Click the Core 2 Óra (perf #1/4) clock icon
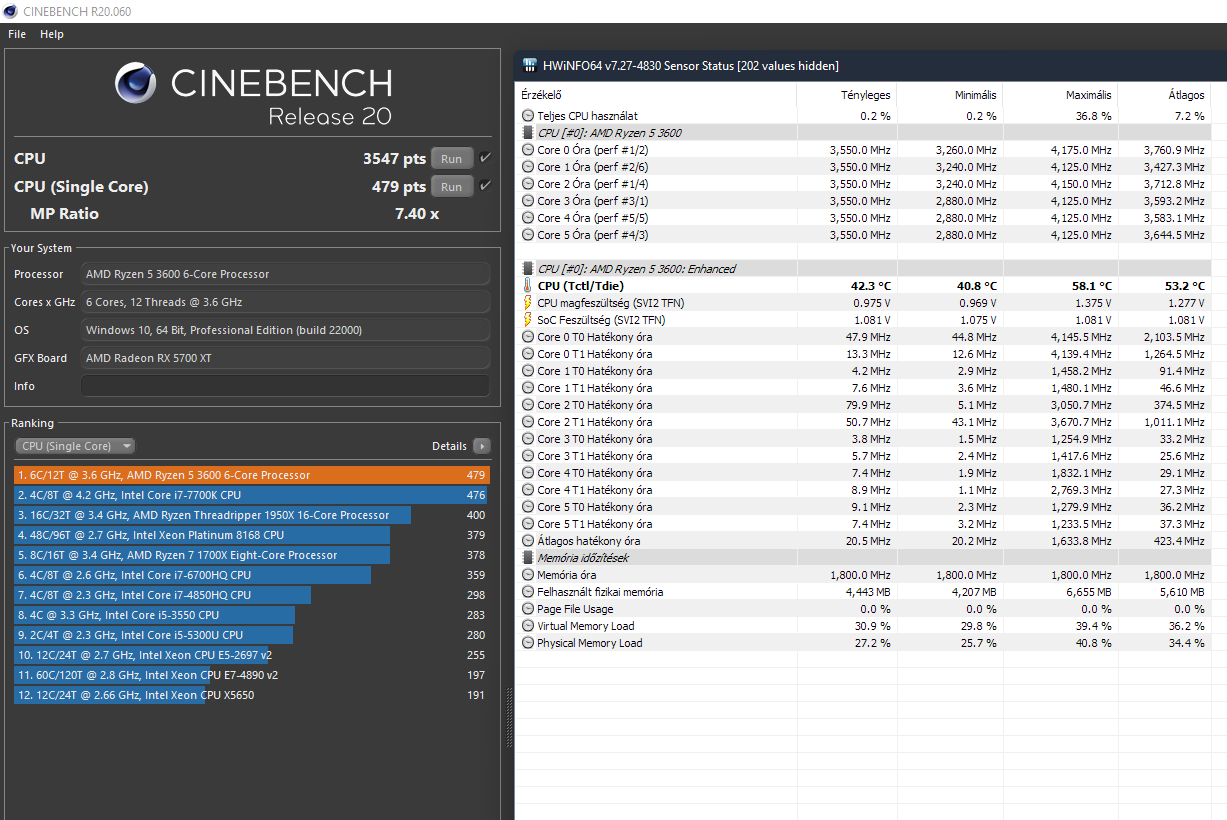1227x820 pixels. coord(528,184)
